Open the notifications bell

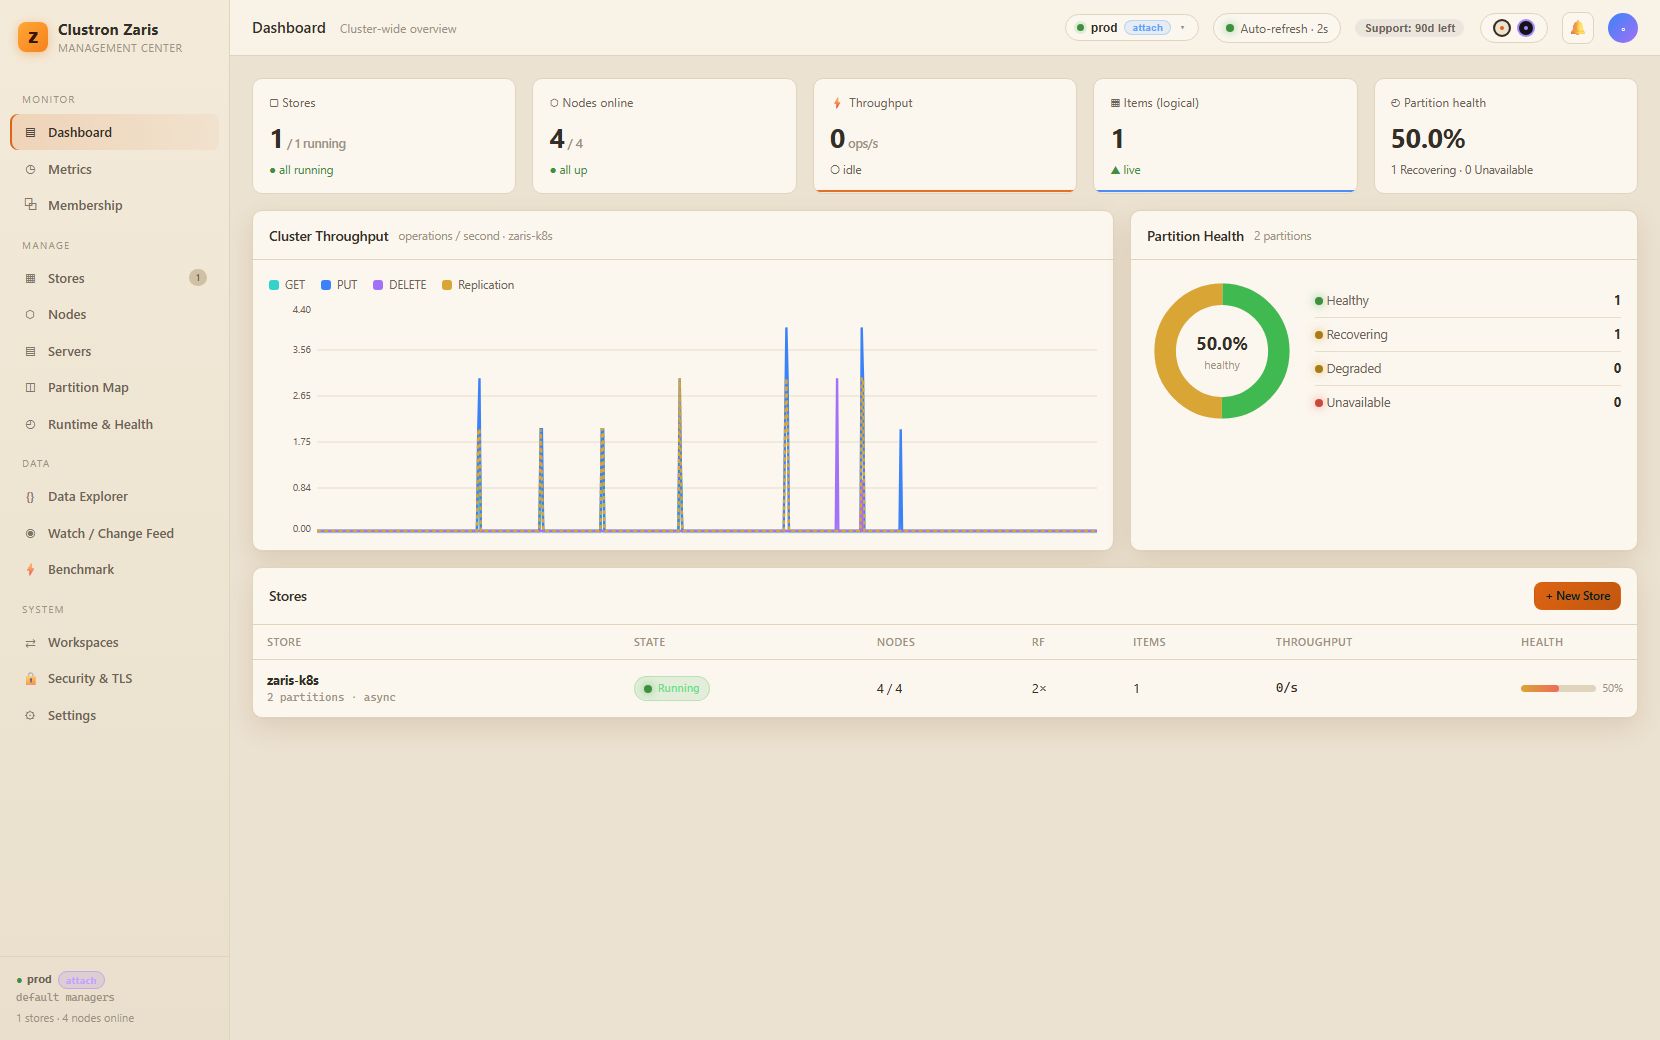(1577, 28)
